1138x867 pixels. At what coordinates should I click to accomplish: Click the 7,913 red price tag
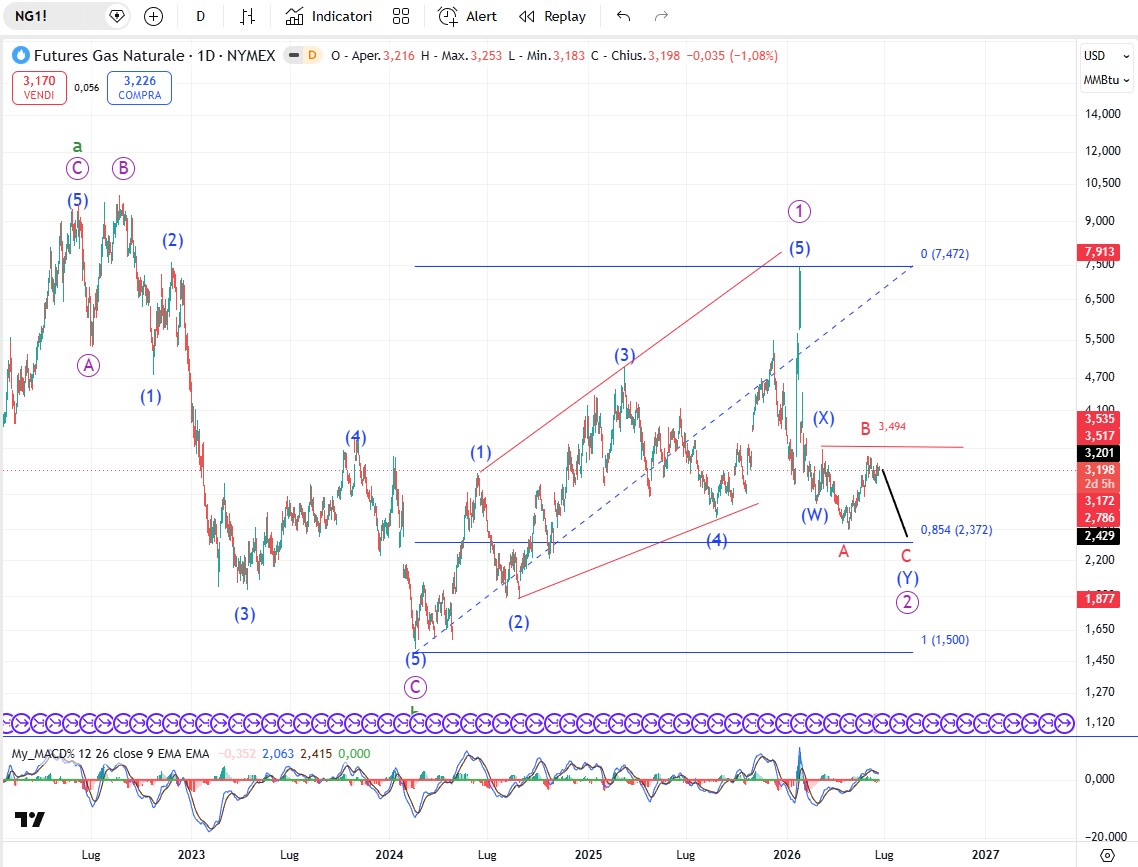point(1099,252)
